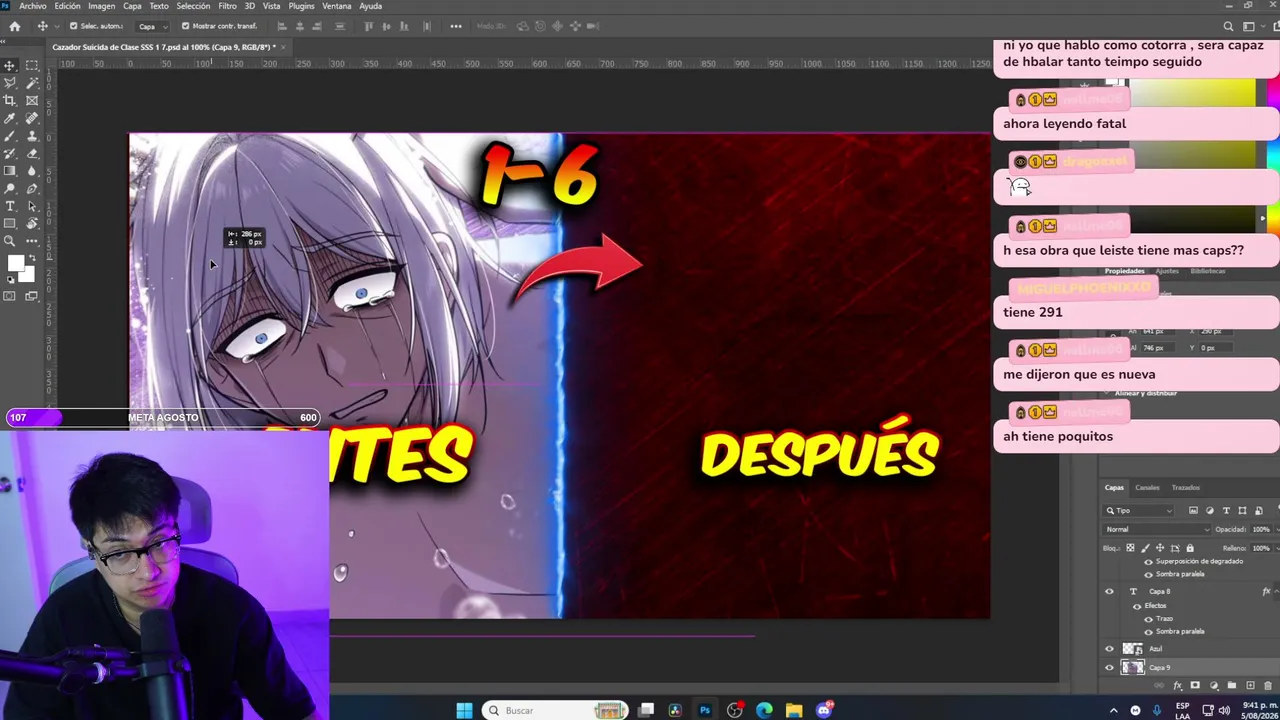This screenshot has height=720, width=1280.
Task: Open the Tipo layer filter dropdown
Action: (x=1139, y=511)
